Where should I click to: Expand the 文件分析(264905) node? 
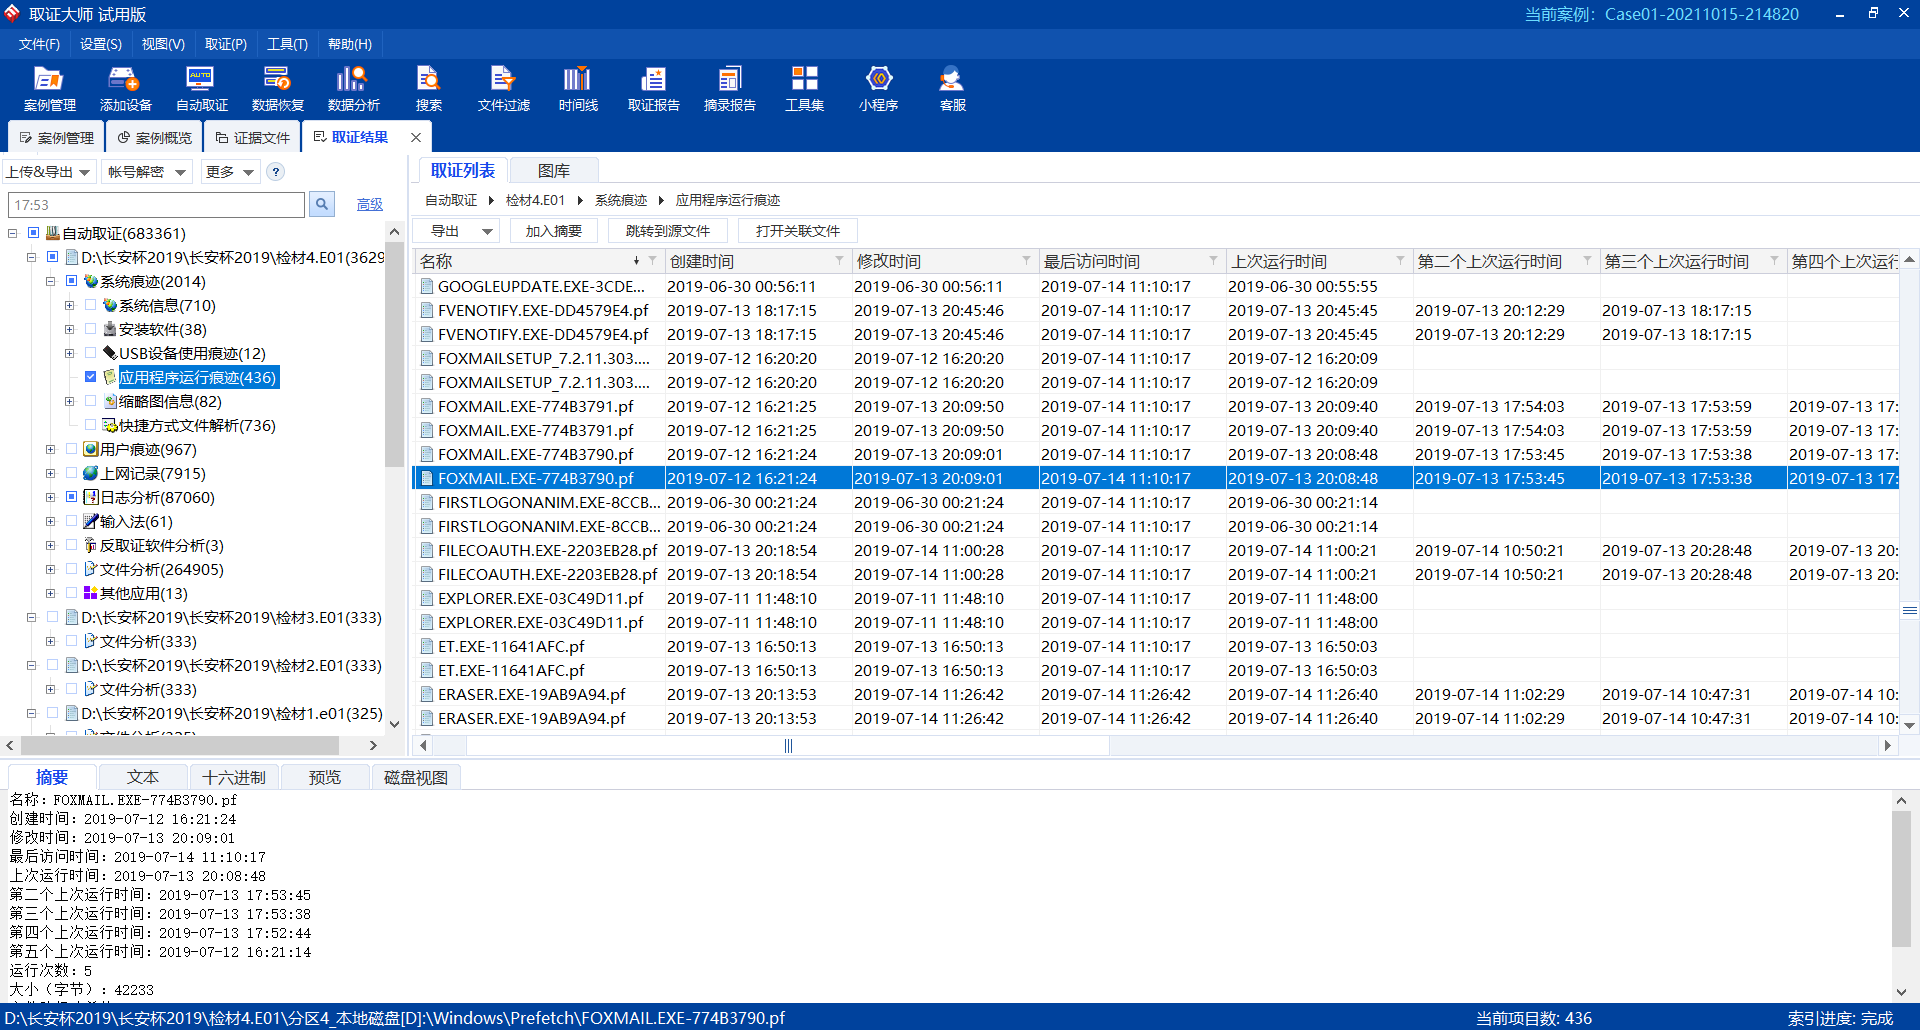click(50, 569)
